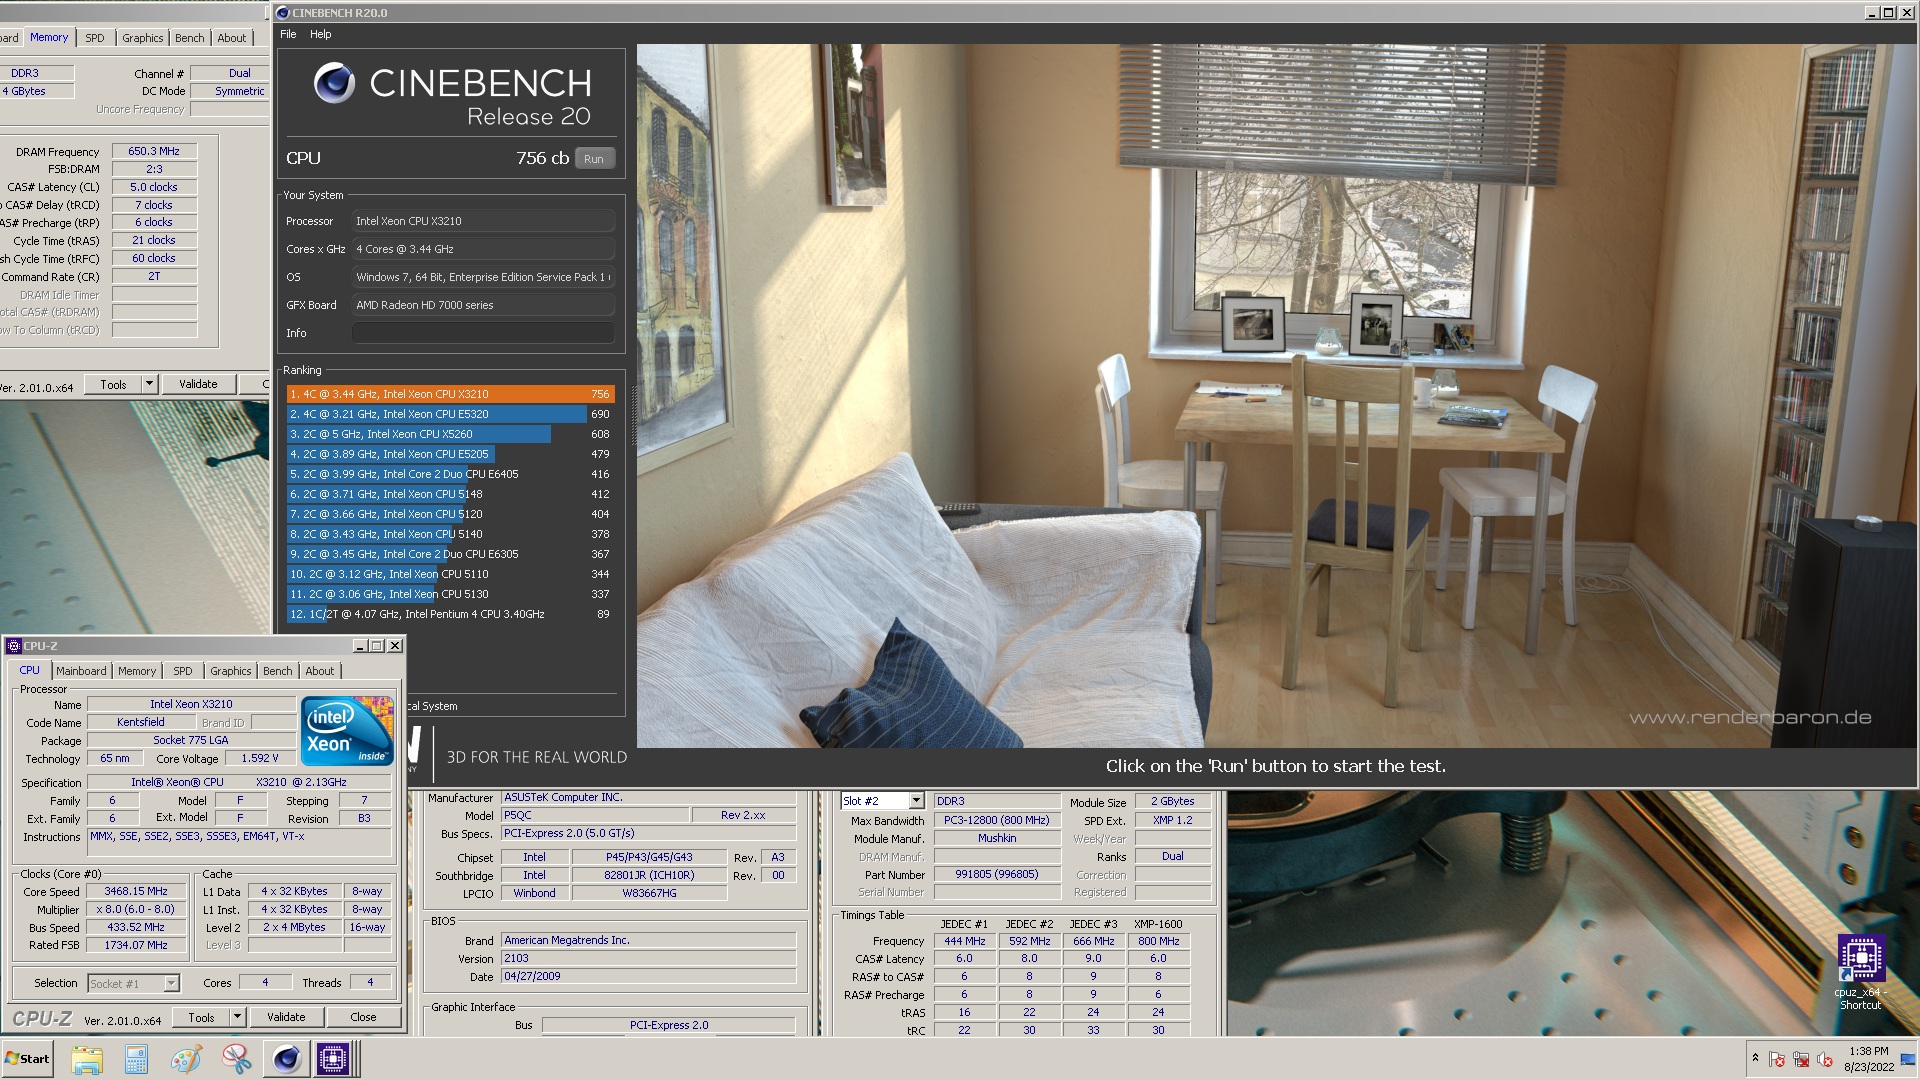Click the XMP-1600 frequency 800 MHz cell
The width and height of the screenshot is (1920, 1080).
[1158, 941]
